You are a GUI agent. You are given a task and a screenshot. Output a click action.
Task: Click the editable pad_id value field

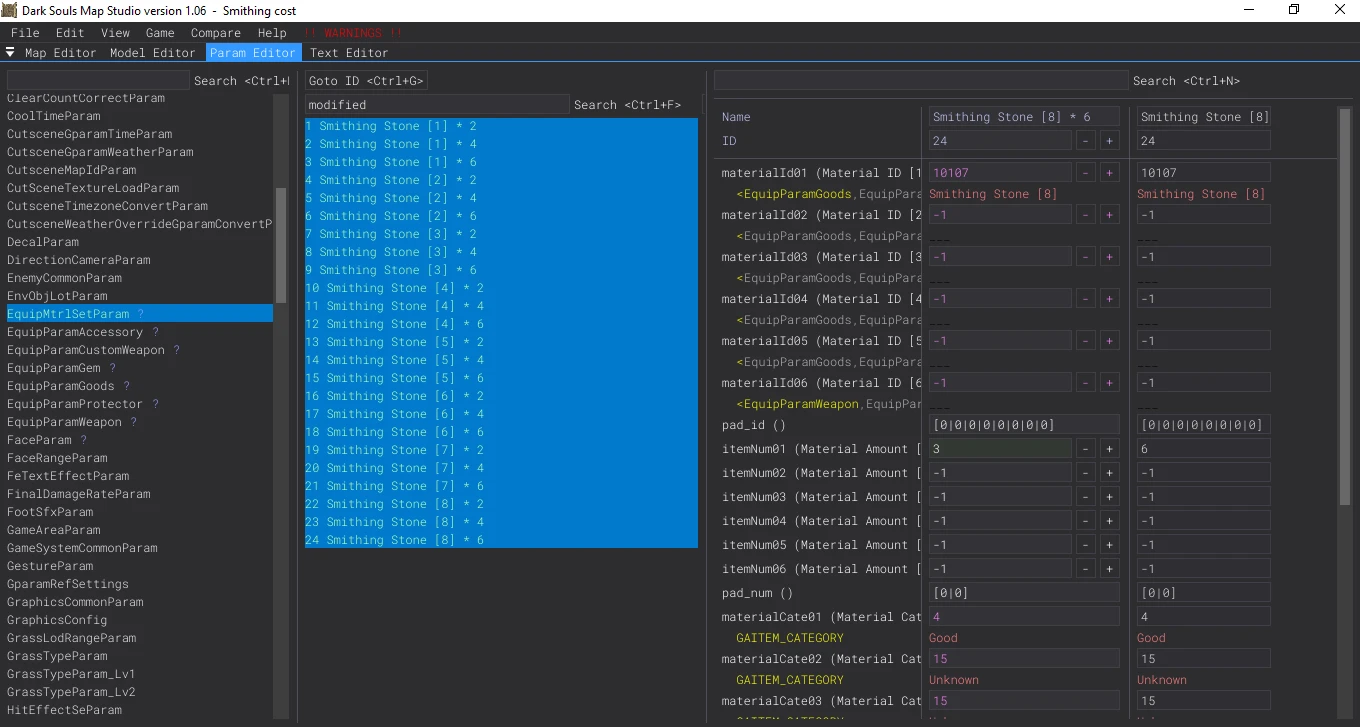[1024, 425]
